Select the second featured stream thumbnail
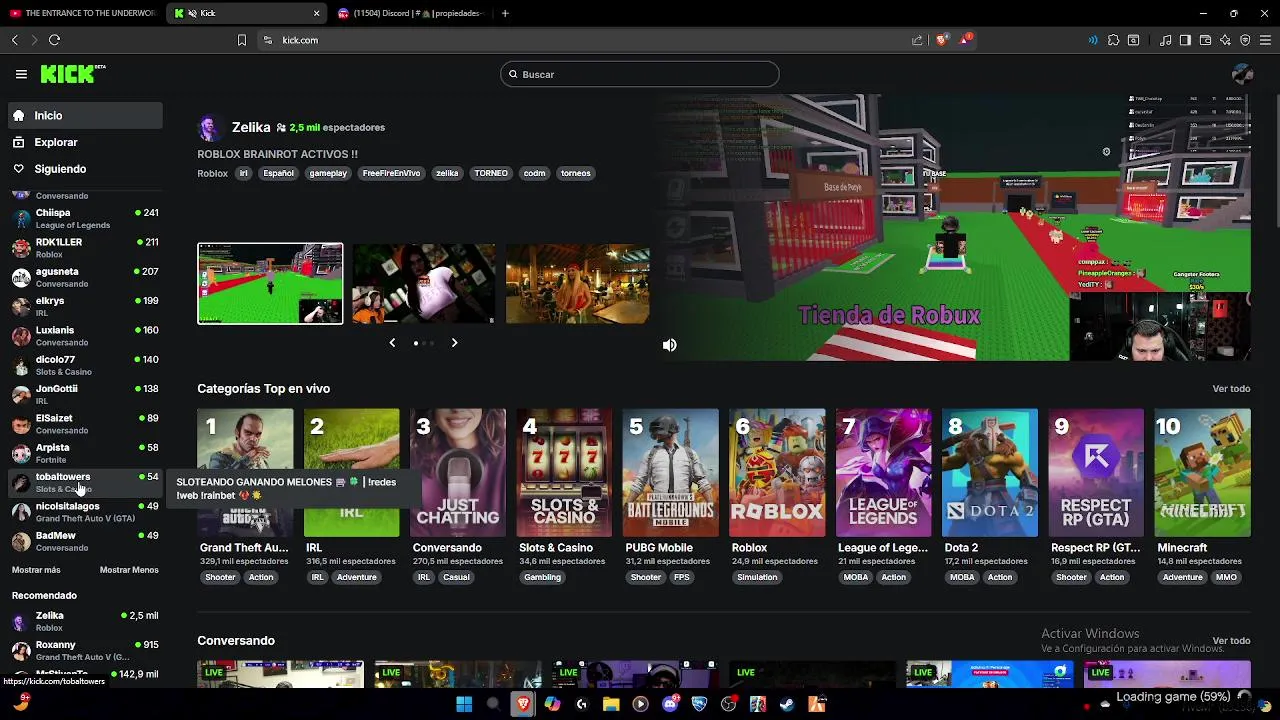The height and width of the screenshot is (720, 1280). pos(423,284)
